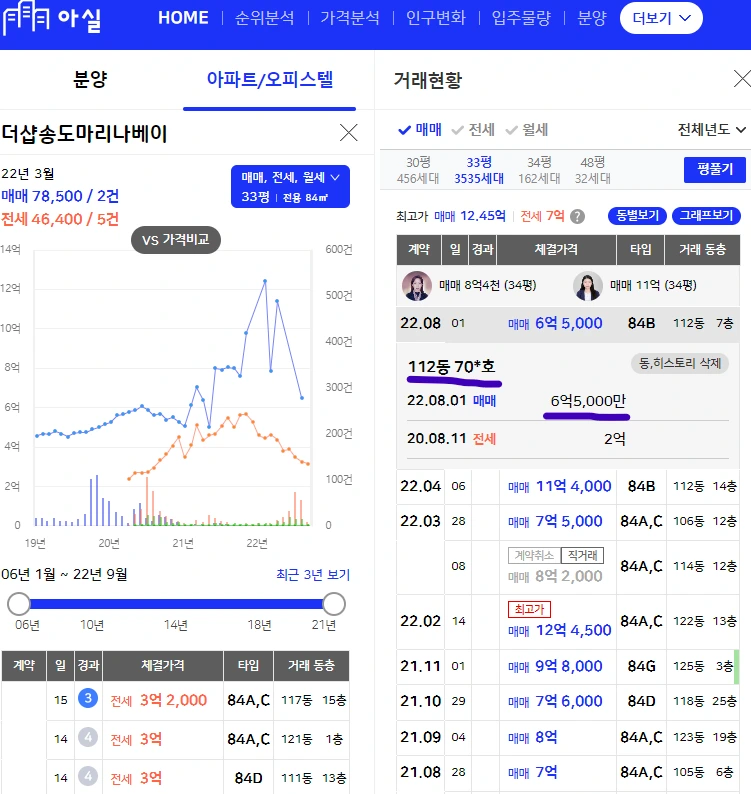Select the 21.09 매매 8억 row
The image size is (751, 794).
coord(567,737)
